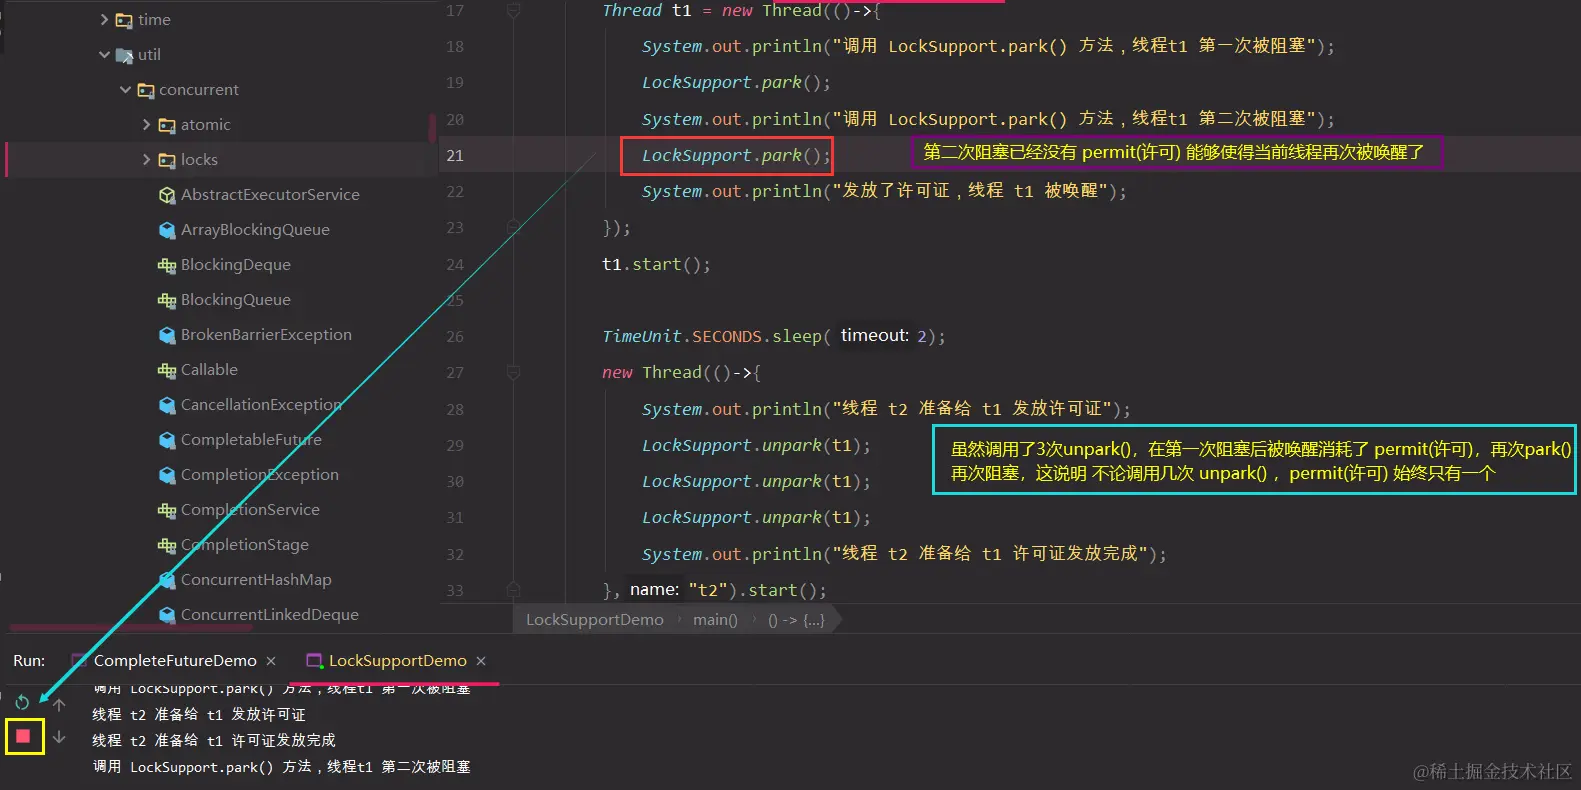Viewport: 1581px width, 790px height.
Task: Open the CompletionException class
Action: point(260,475)
